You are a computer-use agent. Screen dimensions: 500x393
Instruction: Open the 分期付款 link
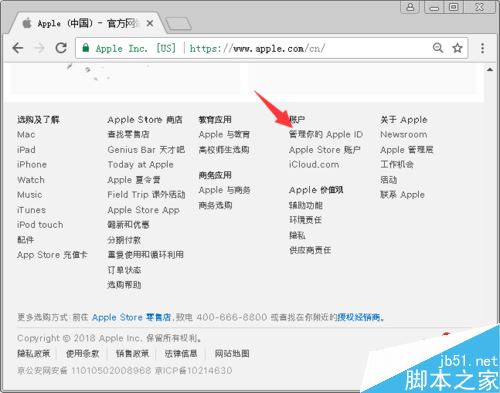point(124,240)
